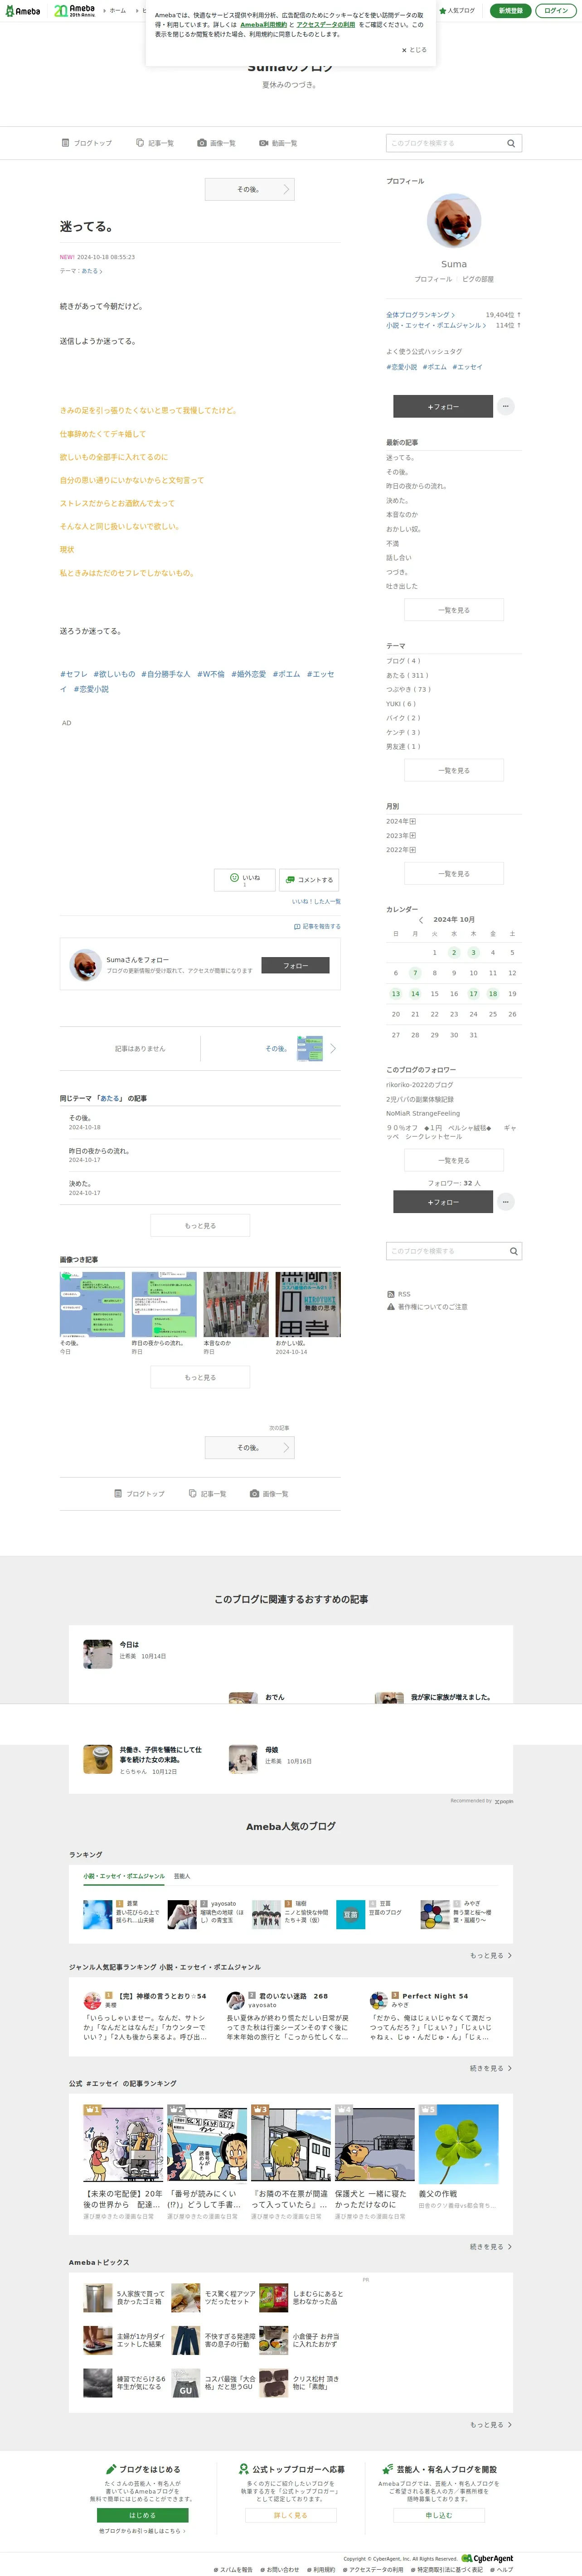The width and height of the screenshot is (582, 2576).
Task: Click the Ameba logo in header
Action: pyautogui.click(x=22, y=11)
